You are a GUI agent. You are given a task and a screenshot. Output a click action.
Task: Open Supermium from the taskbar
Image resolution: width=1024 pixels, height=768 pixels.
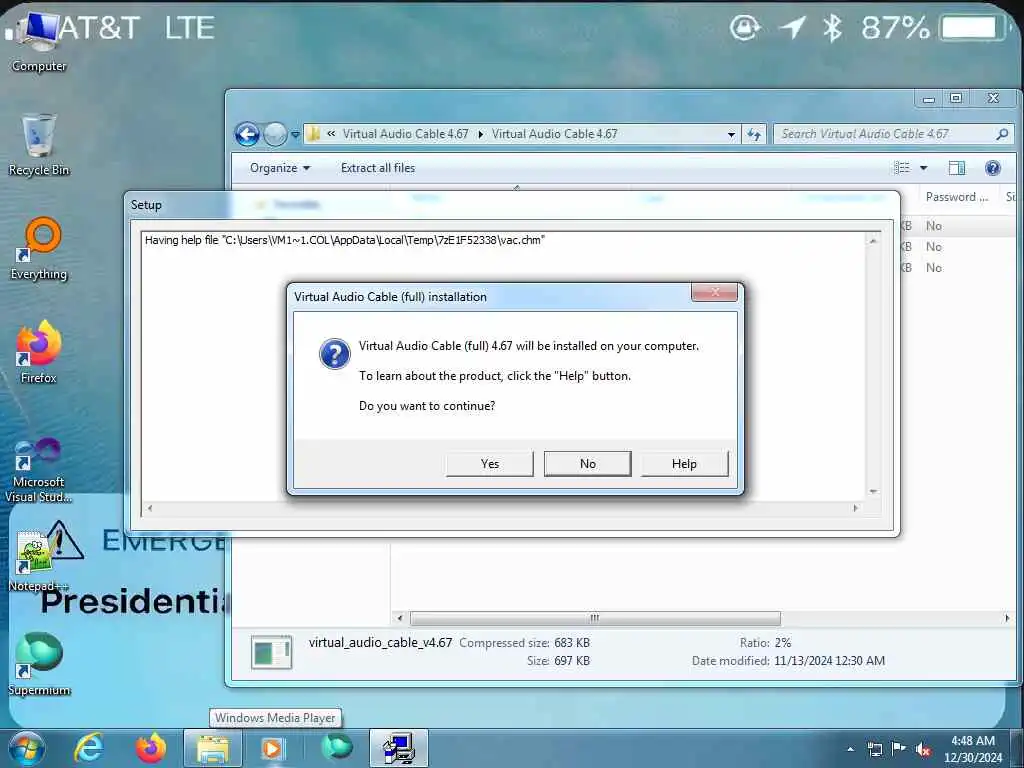click(x=336, y=748)
